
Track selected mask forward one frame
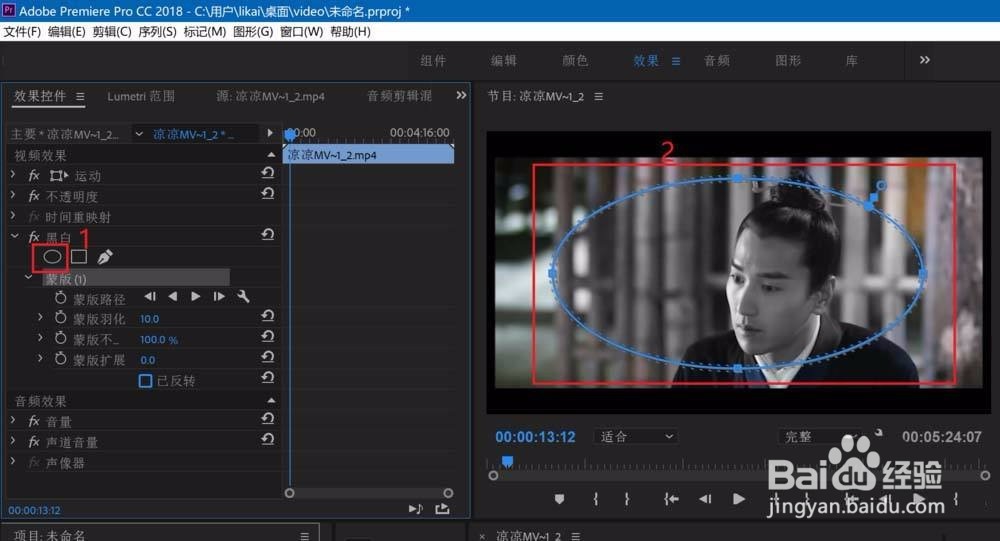pos(219,296)
